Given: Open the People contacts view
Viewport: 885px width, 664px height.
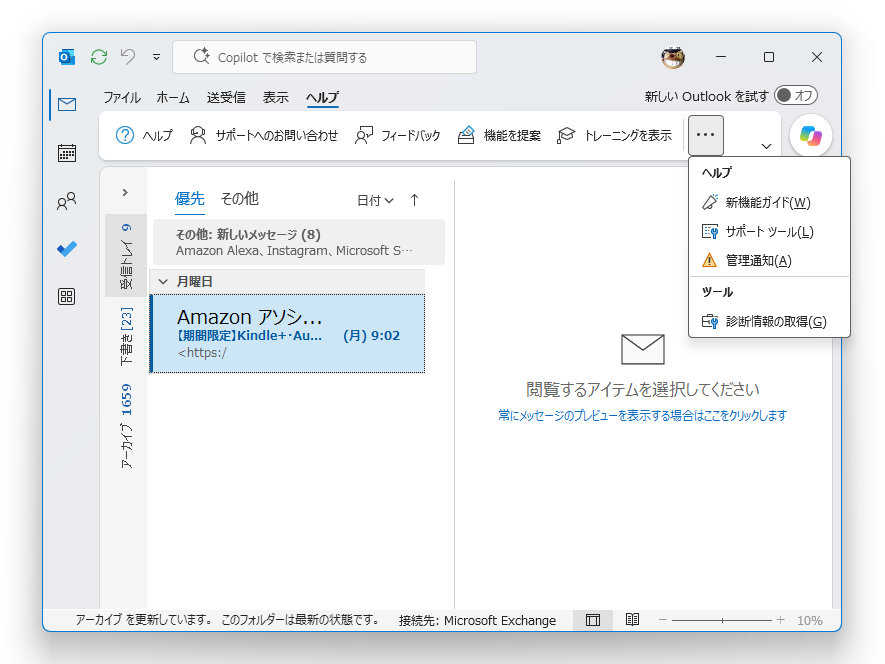Looking at the screenshot, I should (x=67, y=201).
